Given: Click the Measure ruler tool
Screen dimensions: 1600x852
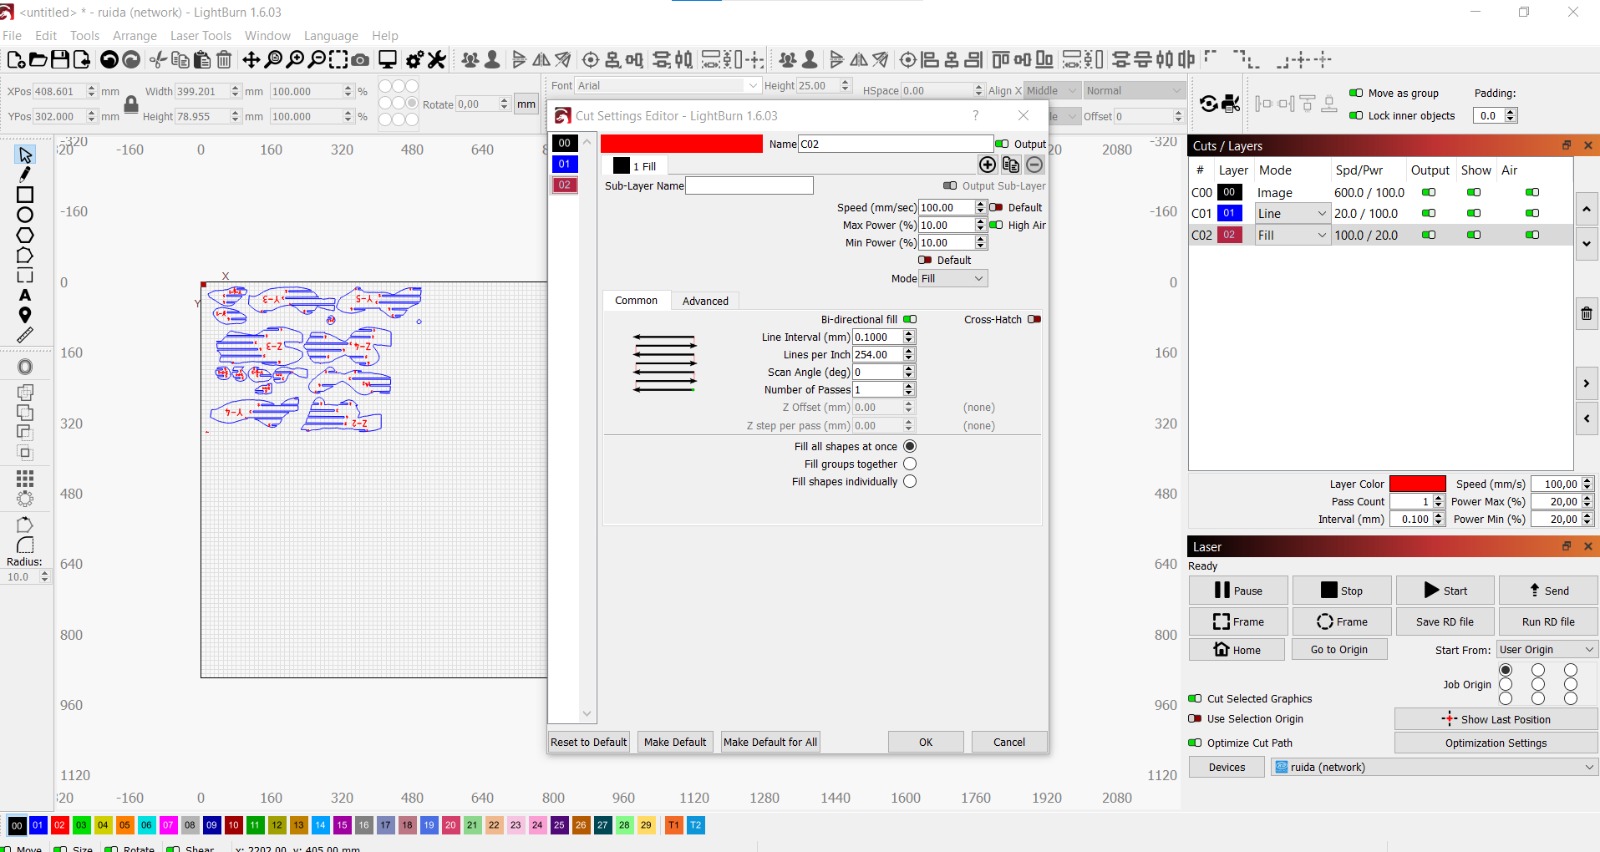Looking at the screenshot, I should tap(25, 335).
